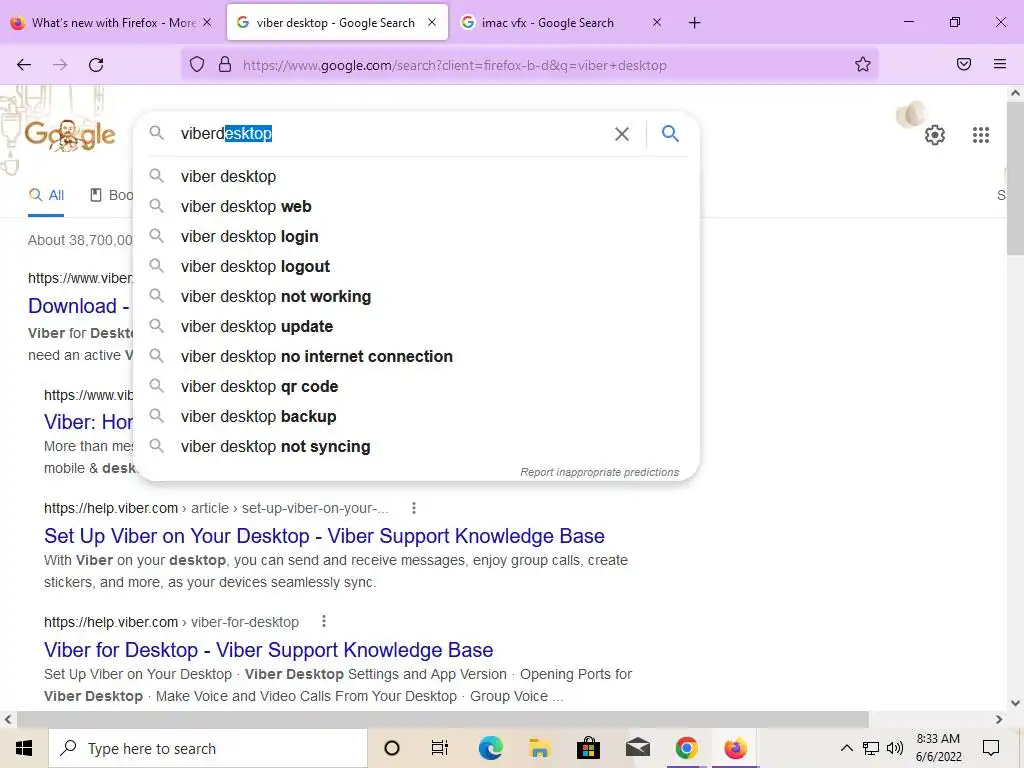Click the Firefox address bar URL

click(455, 65)
